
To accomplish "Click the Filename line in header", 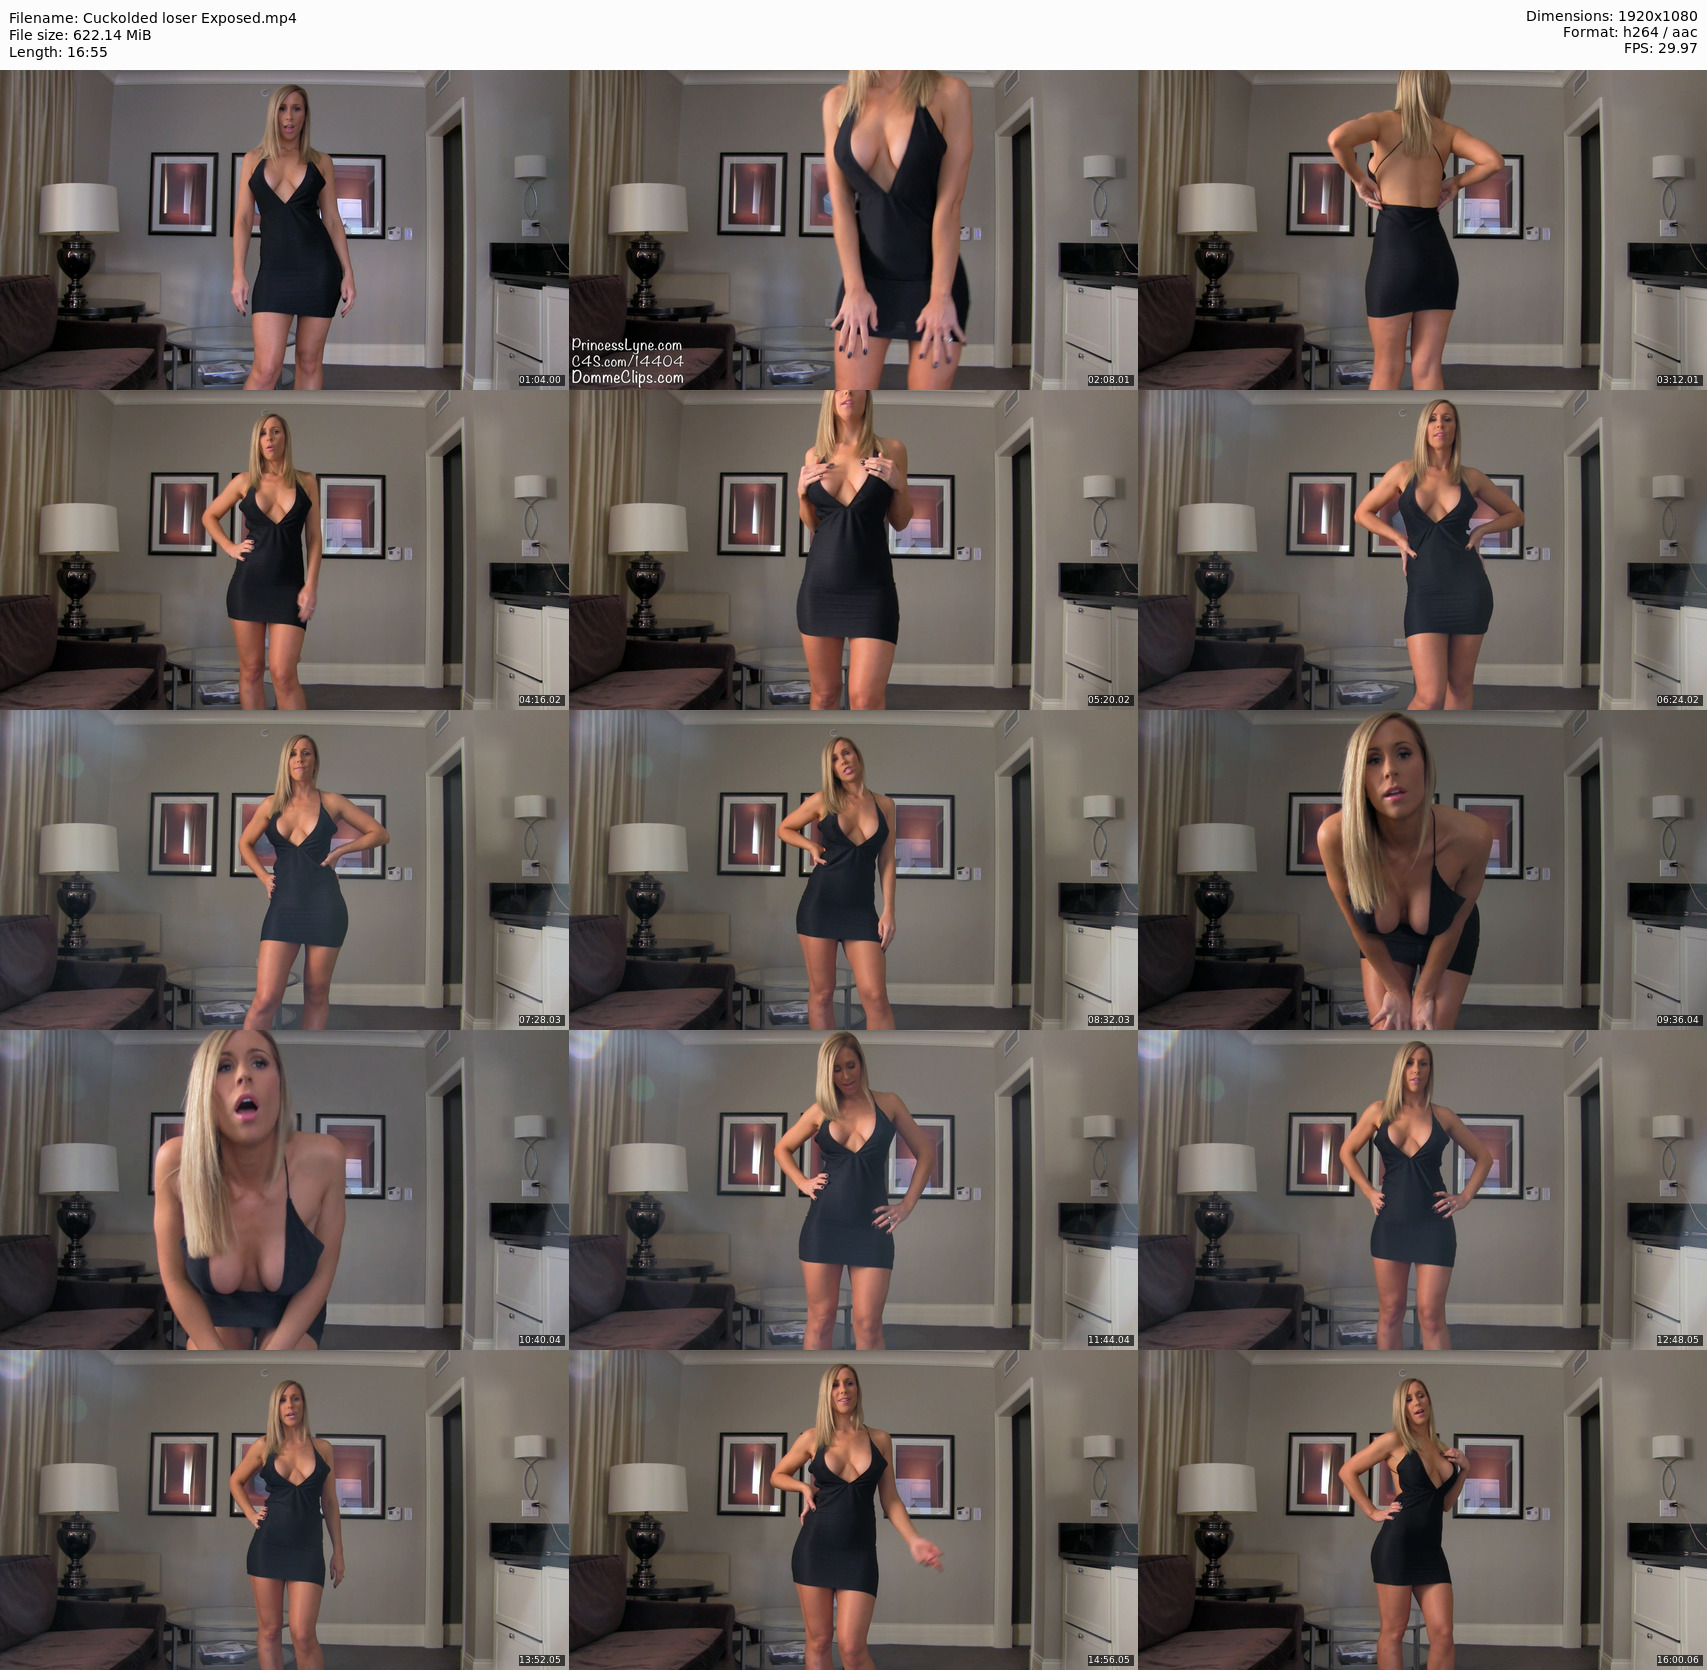I will (x=153, y=18).
